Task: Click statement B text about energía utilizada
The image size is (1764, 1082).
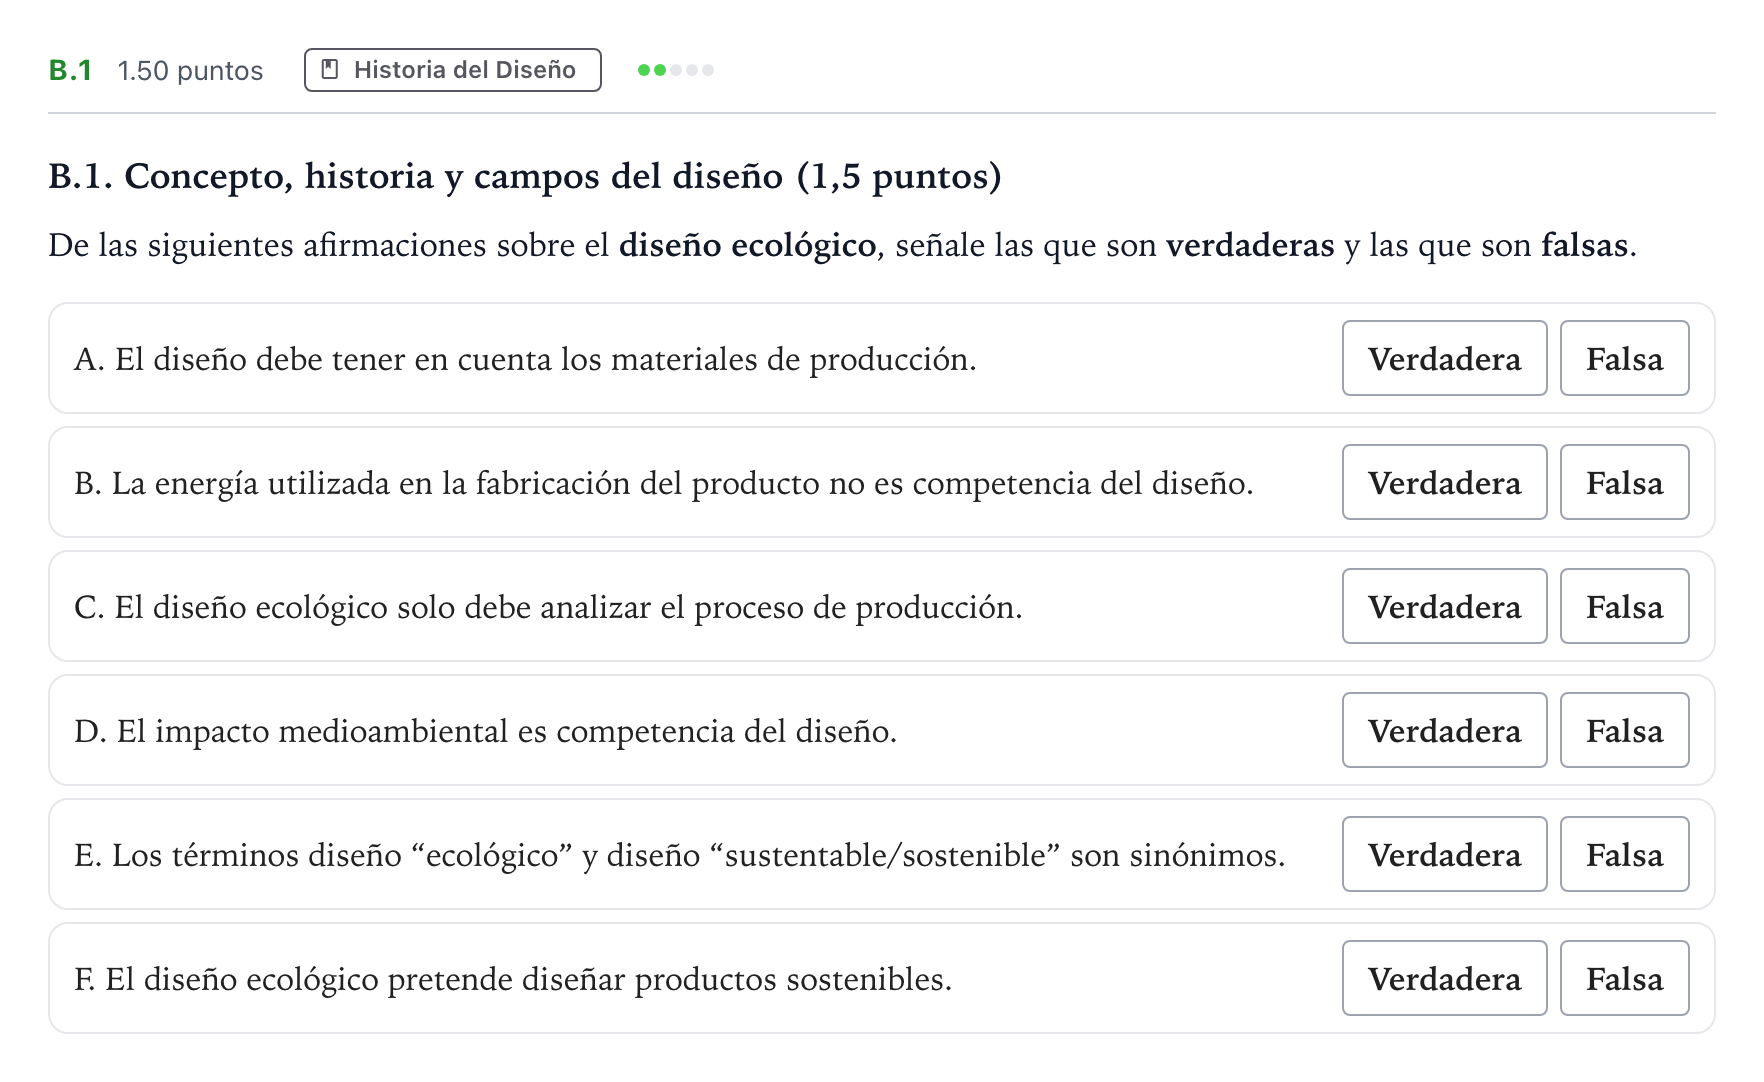Action: (x=663, y=483)
